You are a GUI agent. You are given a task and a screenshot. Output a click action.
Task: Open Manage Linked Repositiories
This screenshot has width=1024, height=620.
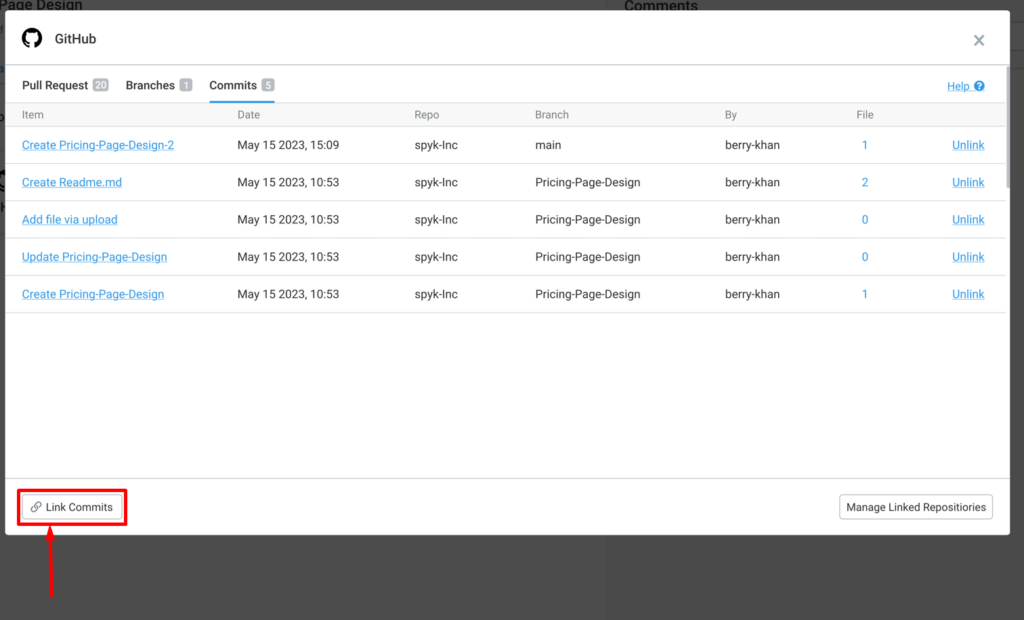(x=916, y=507)
